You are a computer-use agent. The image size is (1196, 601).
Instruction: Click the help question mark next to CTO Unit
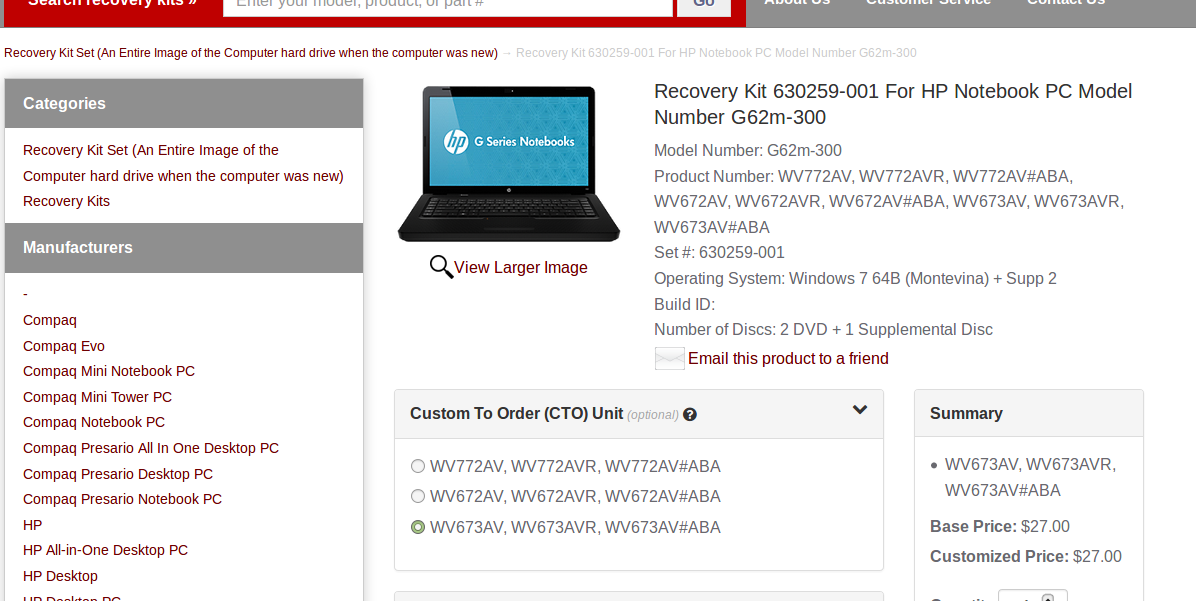pyautogui.click(x=690, y=415)
